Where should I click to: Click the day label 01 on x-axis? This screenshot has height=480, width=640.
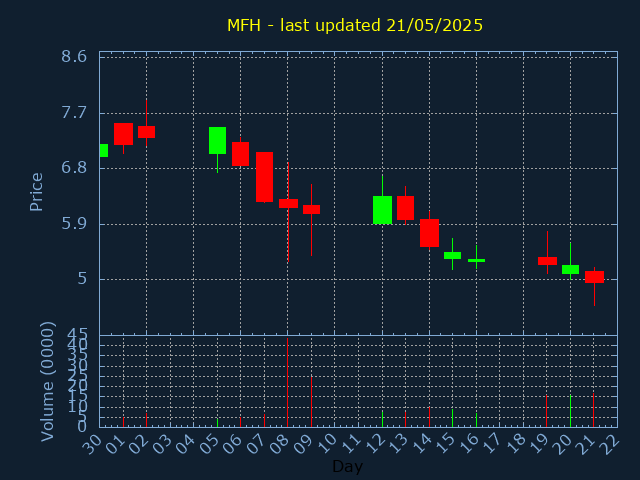click(x=116, y=444)
